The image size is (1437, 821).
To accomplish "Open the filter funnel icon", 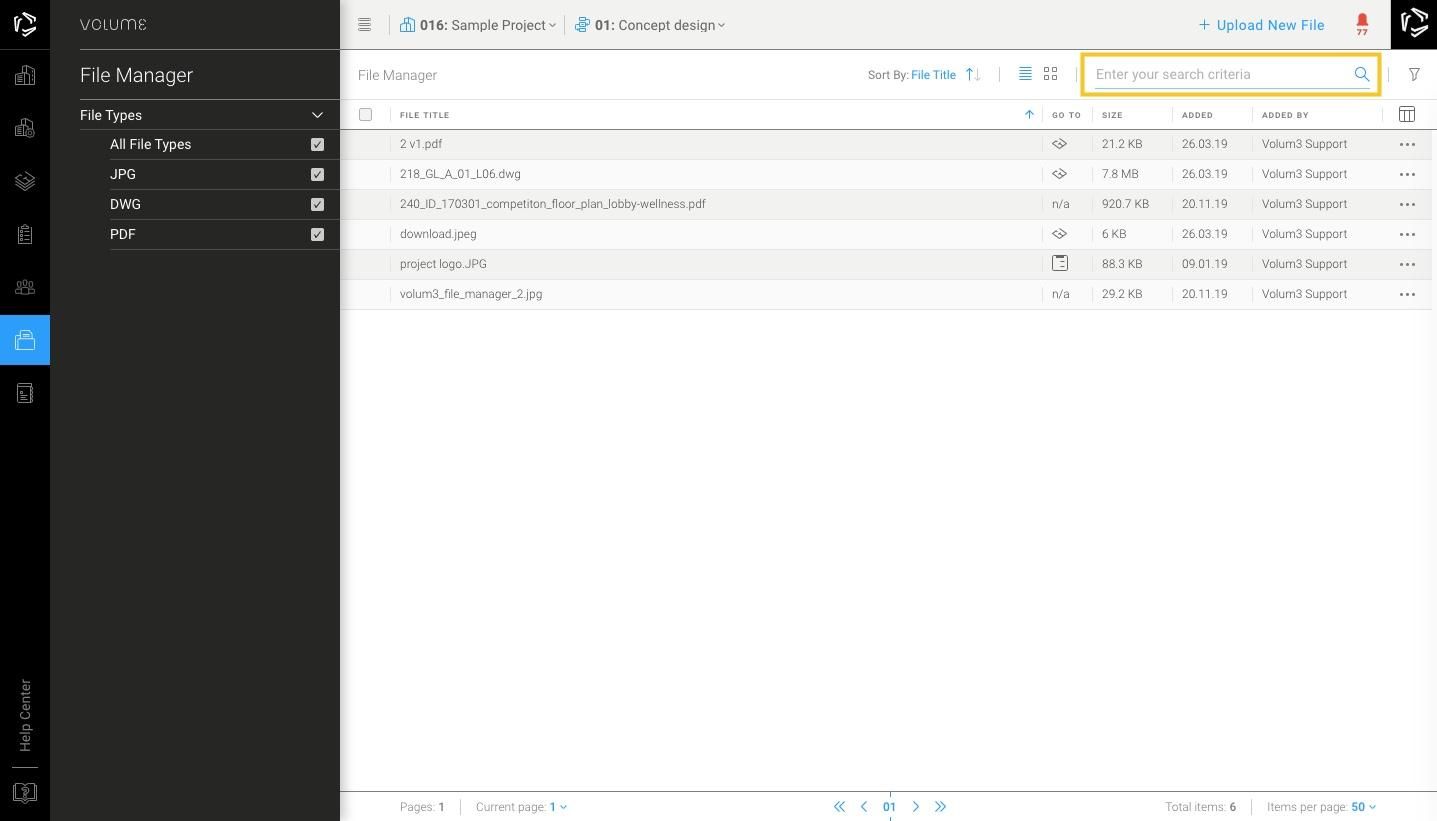I will 1414,75.
